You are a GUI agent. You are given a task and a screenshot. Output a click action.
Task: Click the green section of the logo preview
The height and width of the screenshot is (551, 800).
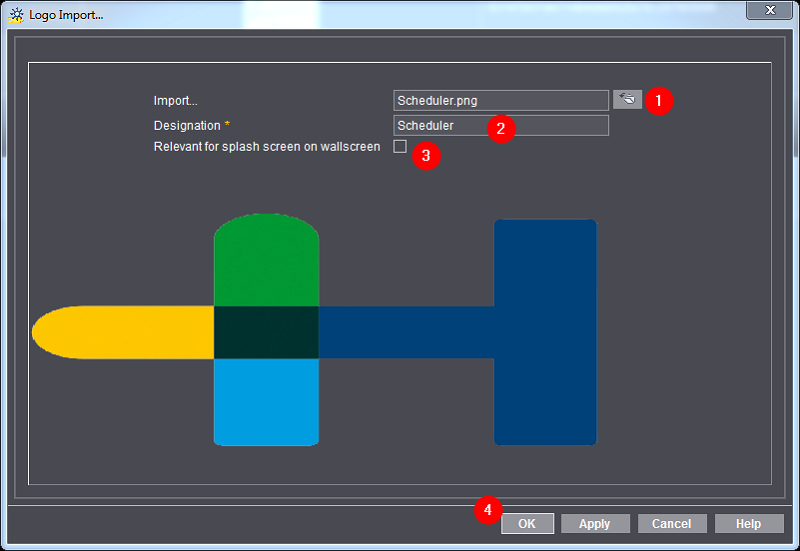266,260
